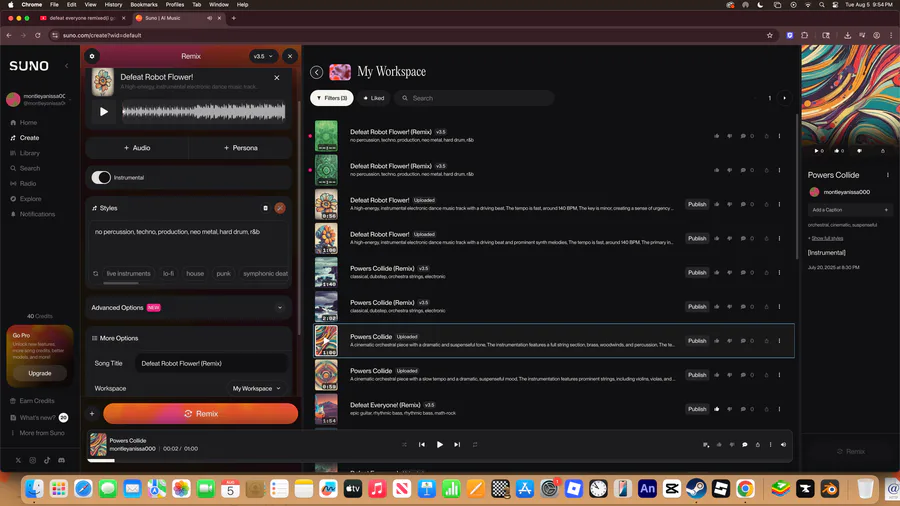Open Suno's X social link
Image resolution: width=900 pixels, height=506 pixels.
pos(18,460)
